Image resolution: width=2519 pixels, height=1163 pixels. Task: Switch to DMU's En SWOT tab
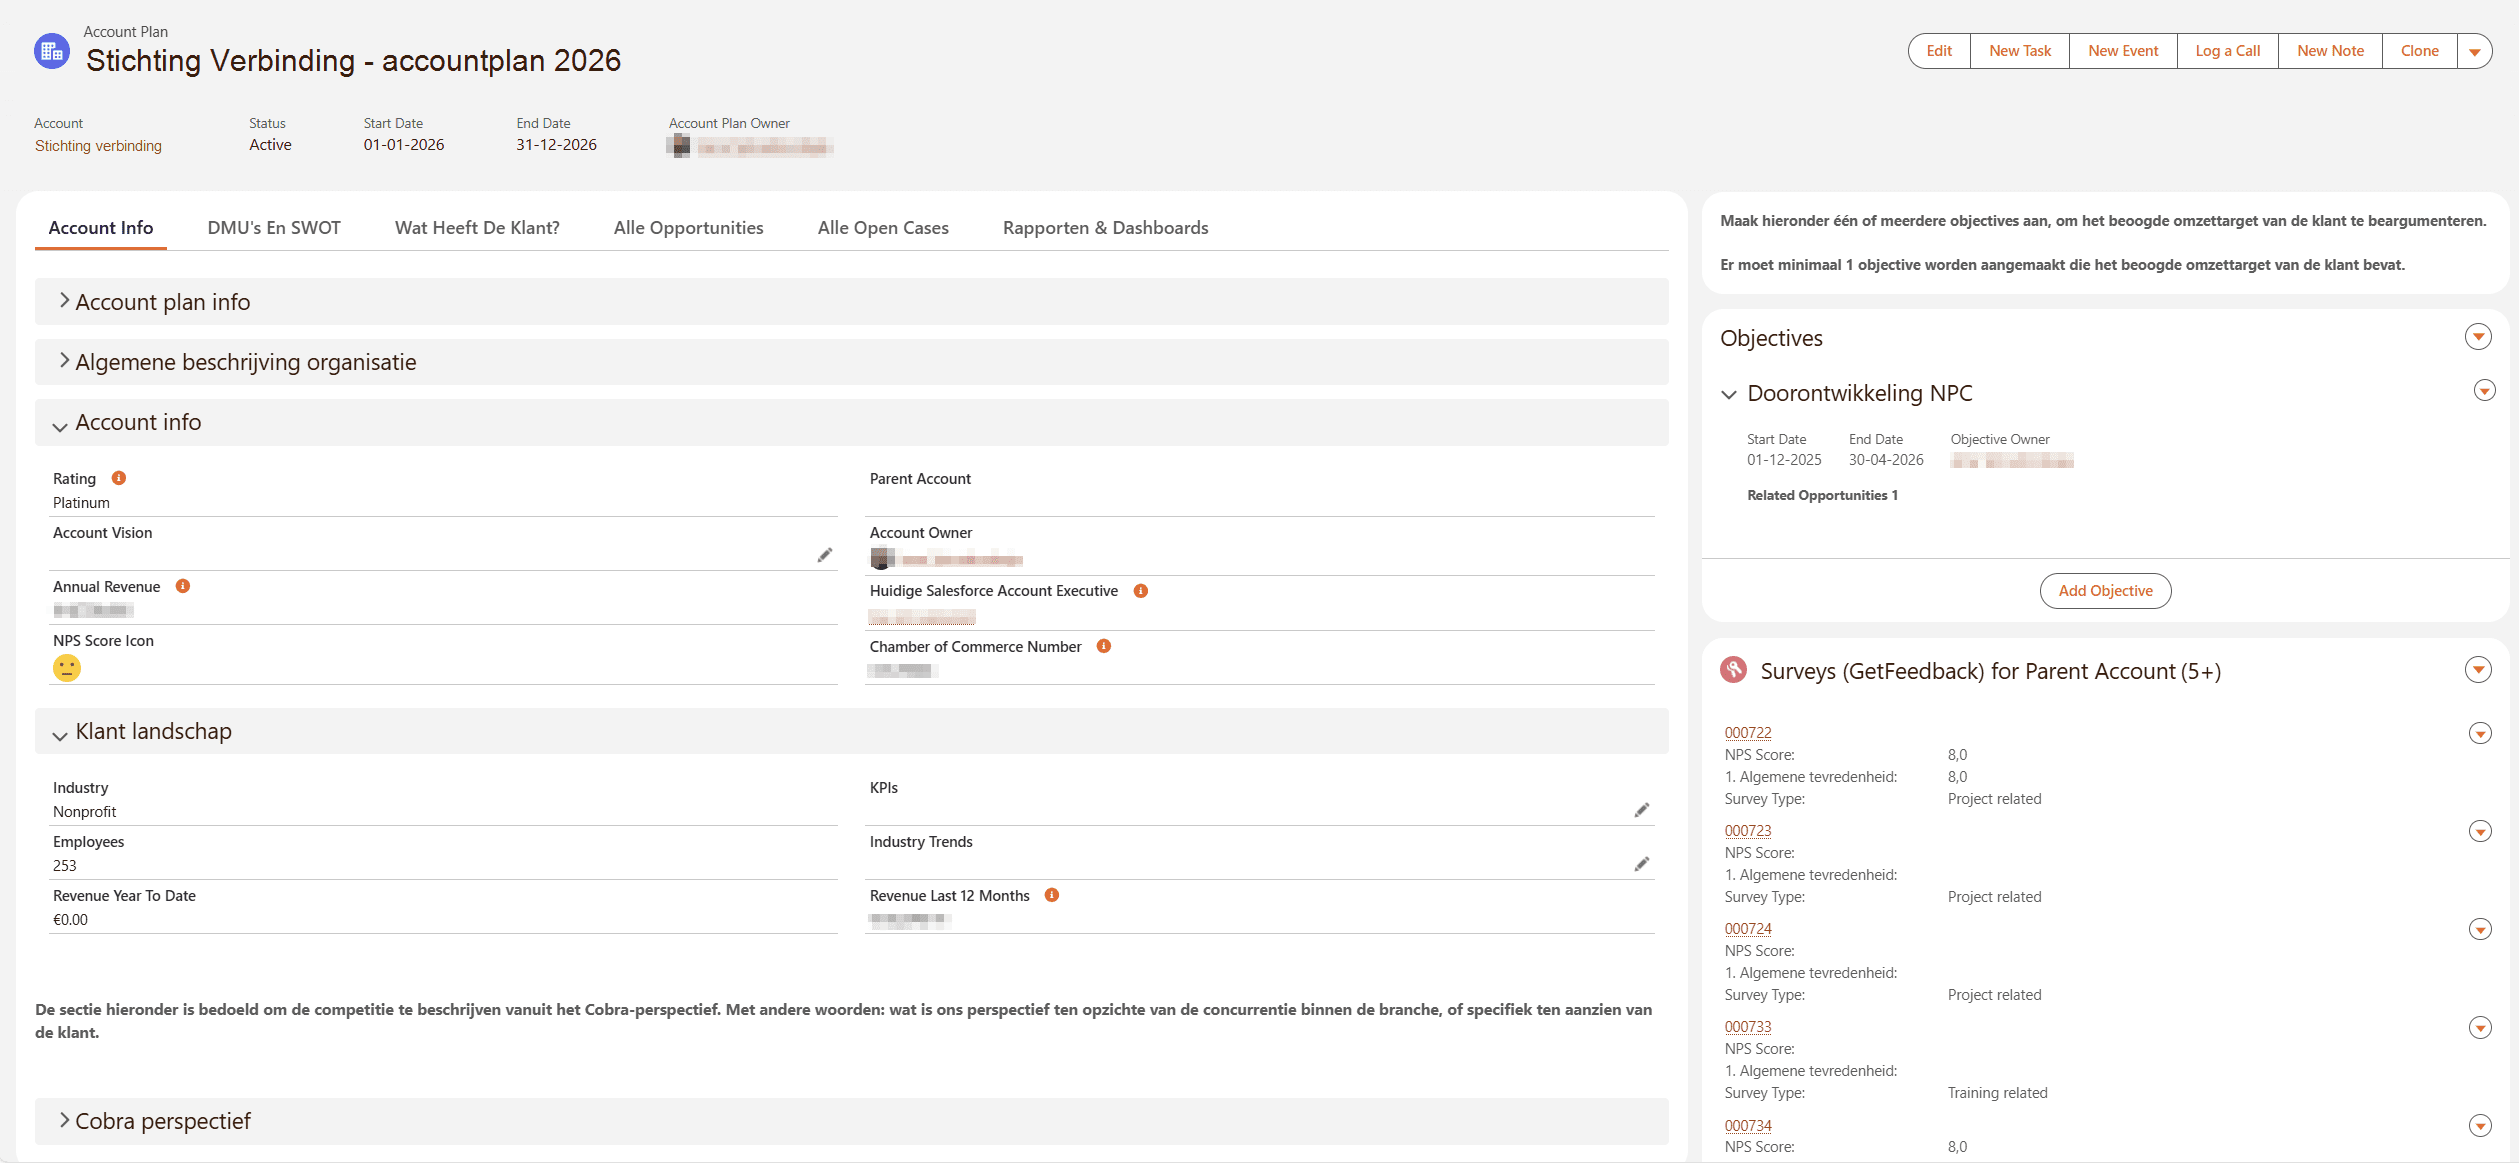point(274,228)
